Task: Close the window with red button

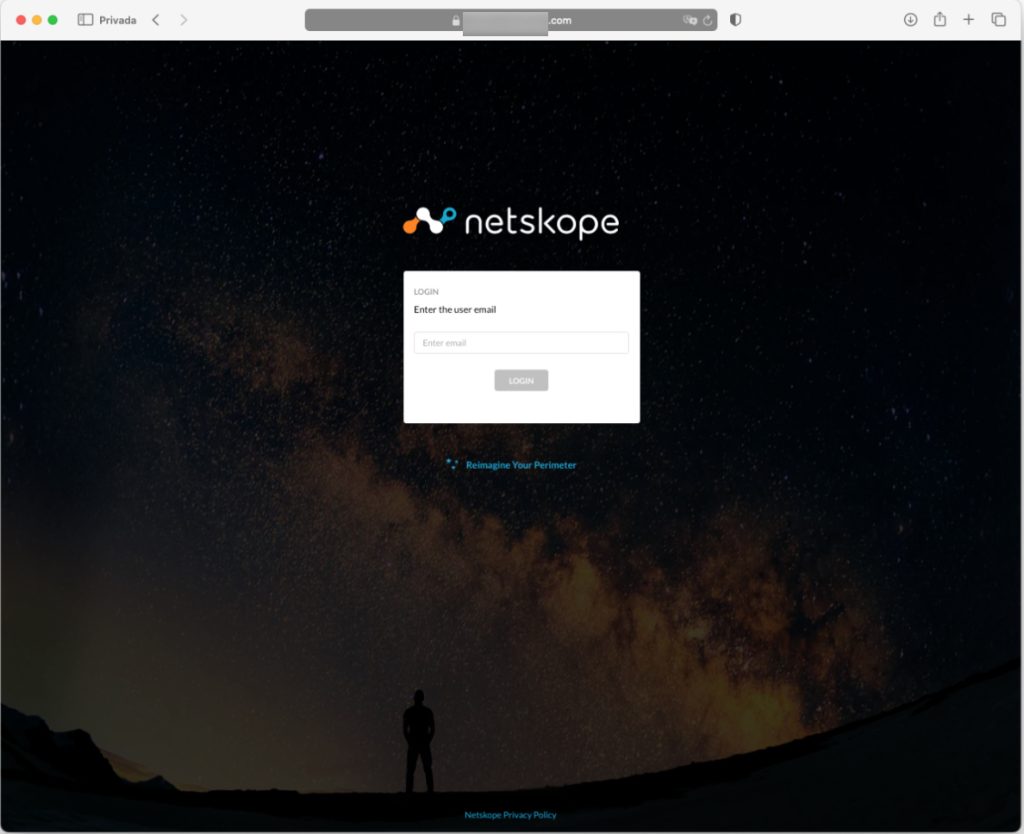Action: pos(21,20)
